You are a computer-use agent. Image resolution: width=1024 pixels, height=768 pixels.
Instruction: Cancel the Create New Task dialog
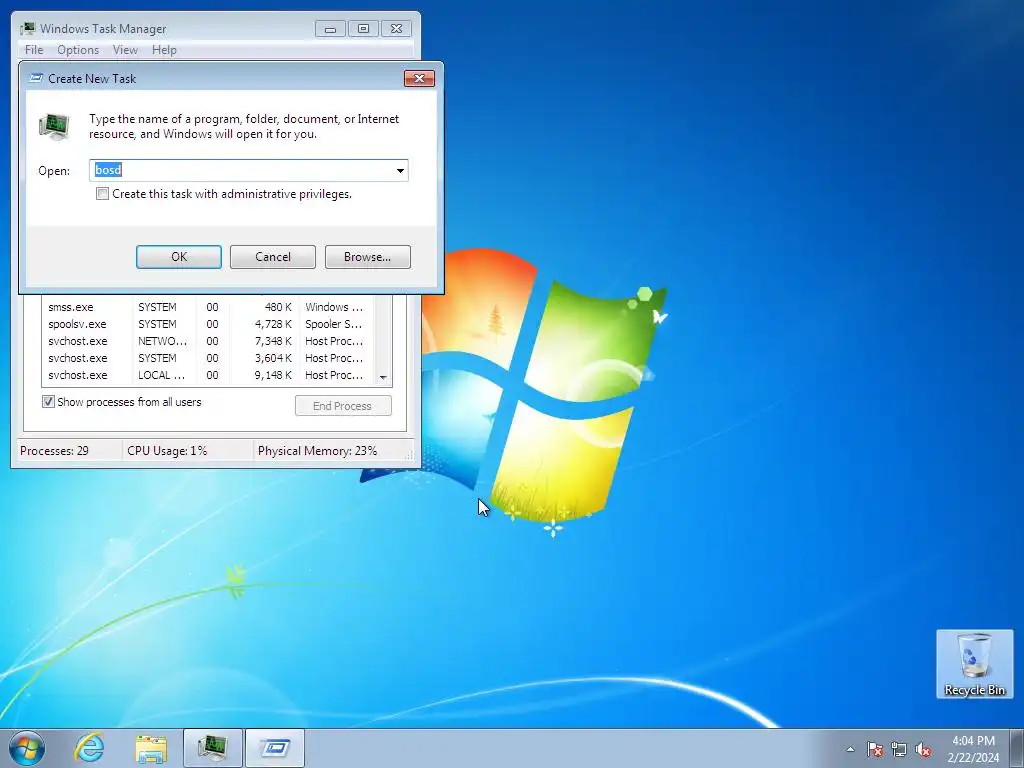273,257
